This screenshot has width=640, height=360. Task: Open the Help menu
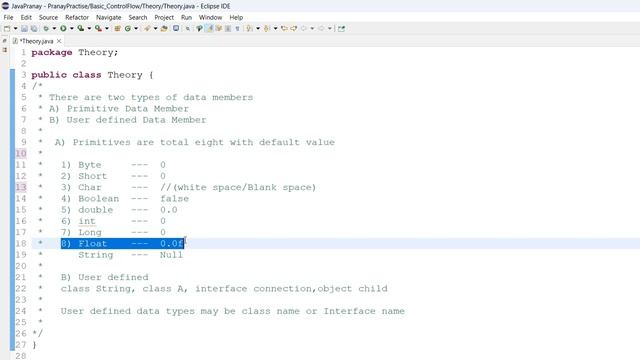tap(236, 18)
